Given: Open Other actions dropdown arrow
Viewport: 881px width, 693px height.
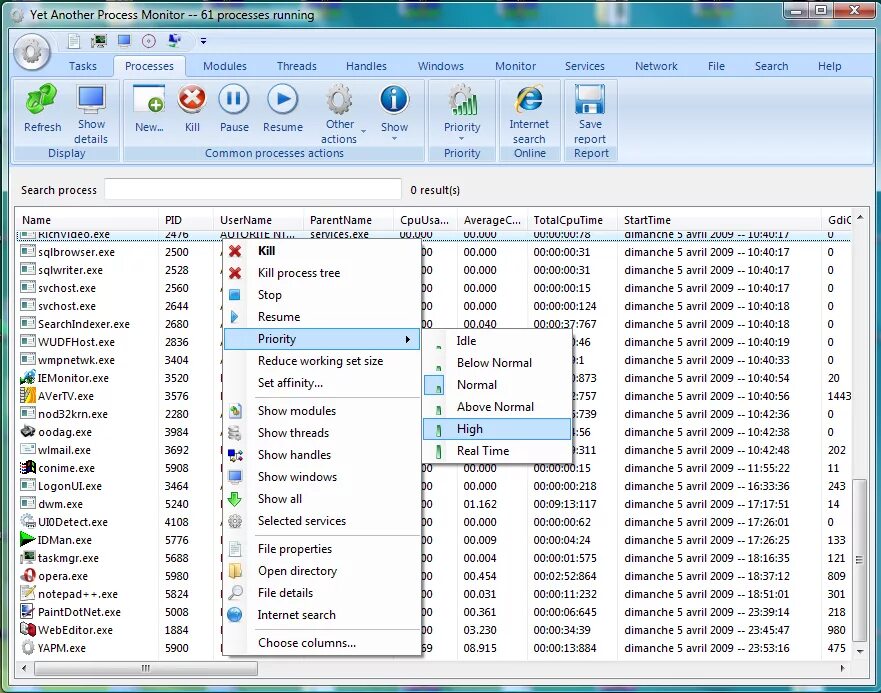Looking at the screenshot, I should [x=364, y=132].
